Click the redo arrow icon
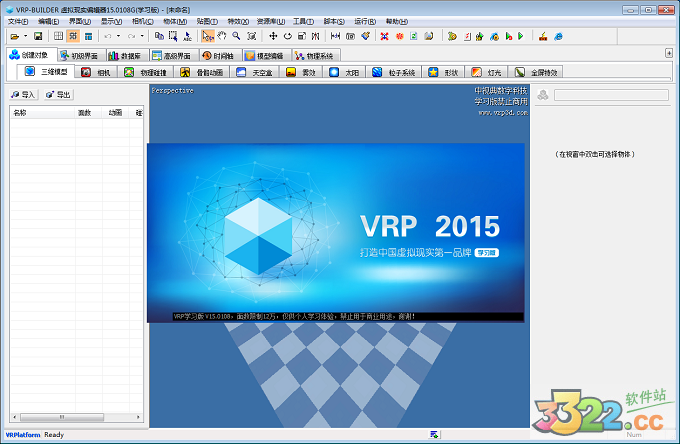Viewport: 680px width, 444px height. (131, 36)
